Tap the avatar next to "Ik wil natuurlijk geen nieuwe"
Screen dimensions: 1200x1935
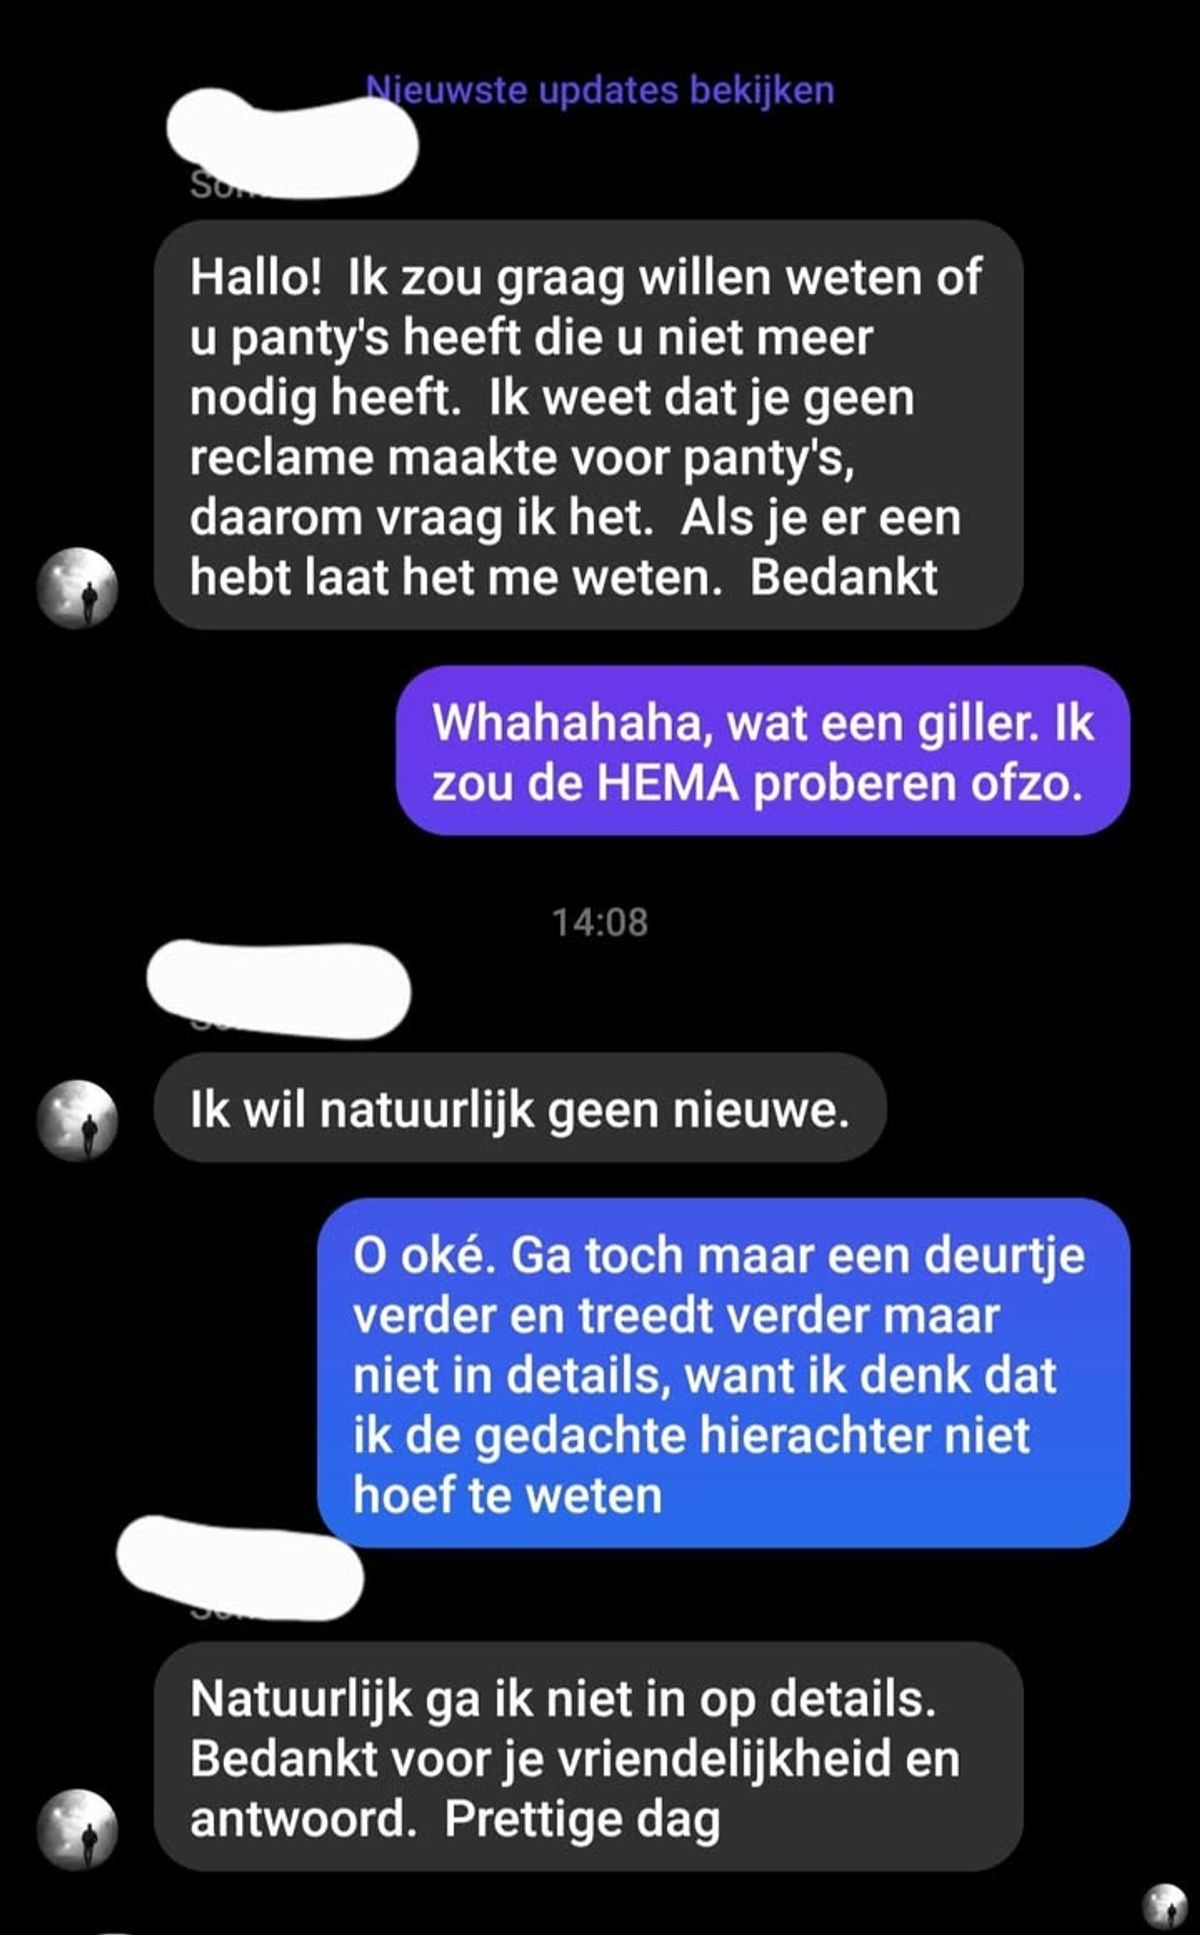pos(77,1120)
